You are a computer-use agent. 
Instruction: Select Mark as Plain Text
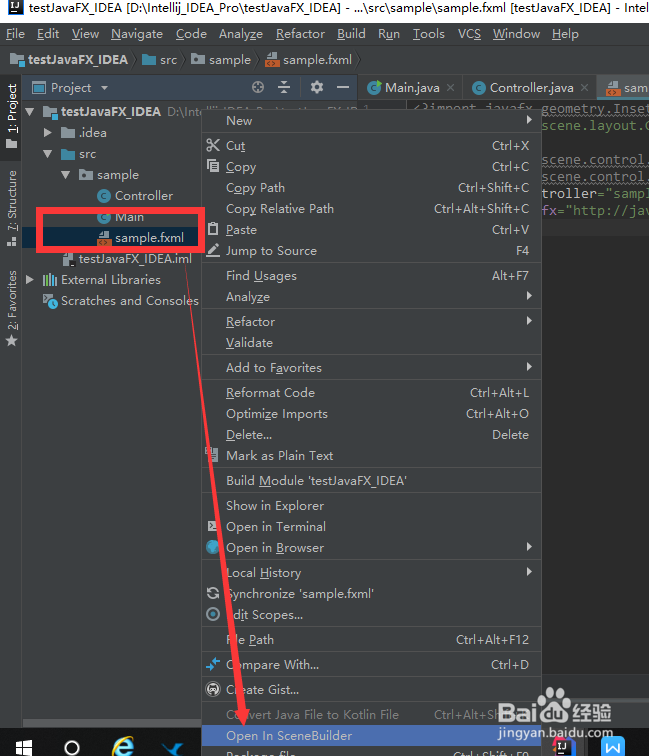click(x=371, y=456)
